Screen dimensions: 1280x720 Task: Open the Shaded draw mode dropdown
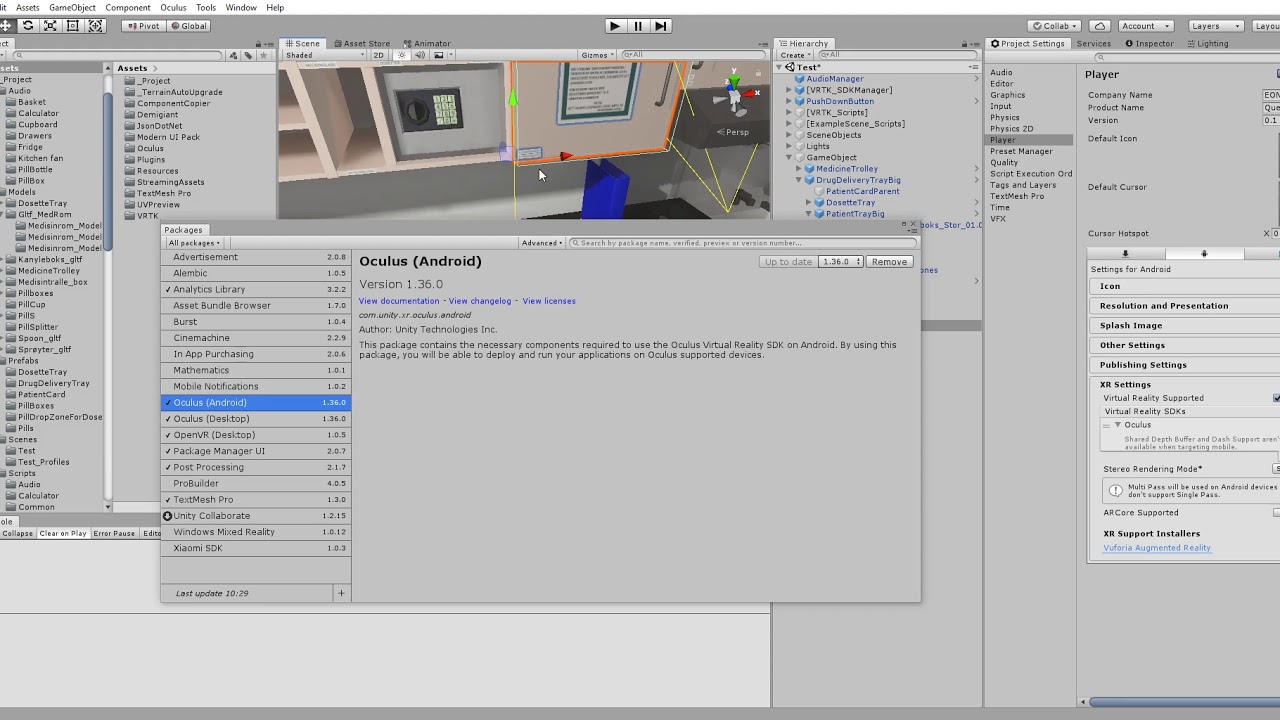[324, 55]
